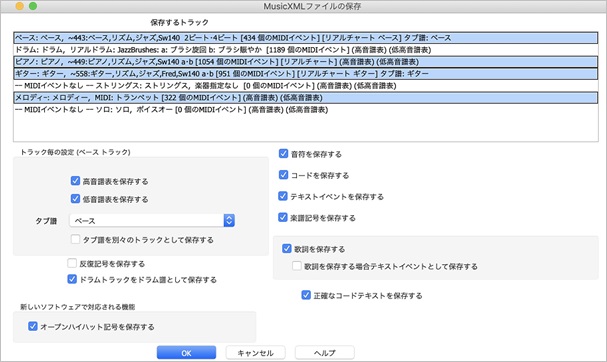Enable タブ譜を別々のトラックとして保存する
Viewport: 607px width, 362px height.
pos(75,239)
